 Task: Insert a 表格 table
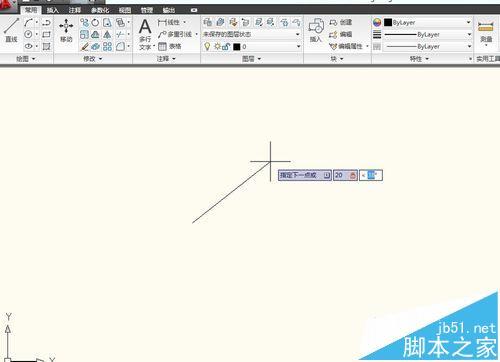point(169,46)
